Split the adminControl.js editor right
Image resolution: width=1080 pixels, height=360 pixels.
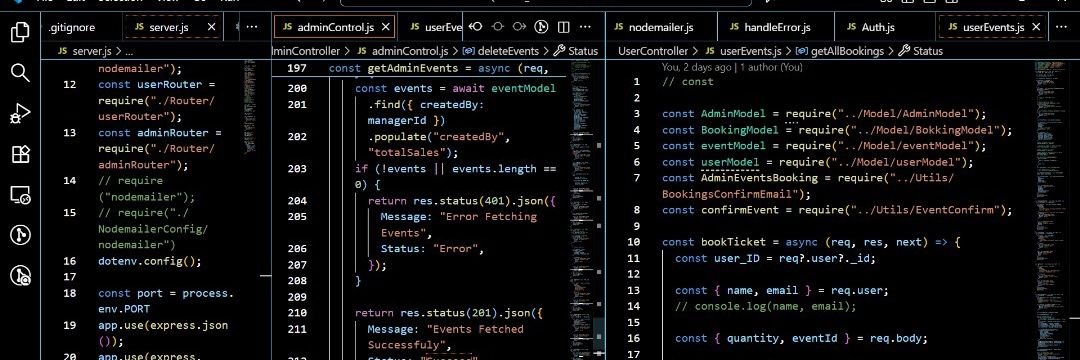[563, 27]
